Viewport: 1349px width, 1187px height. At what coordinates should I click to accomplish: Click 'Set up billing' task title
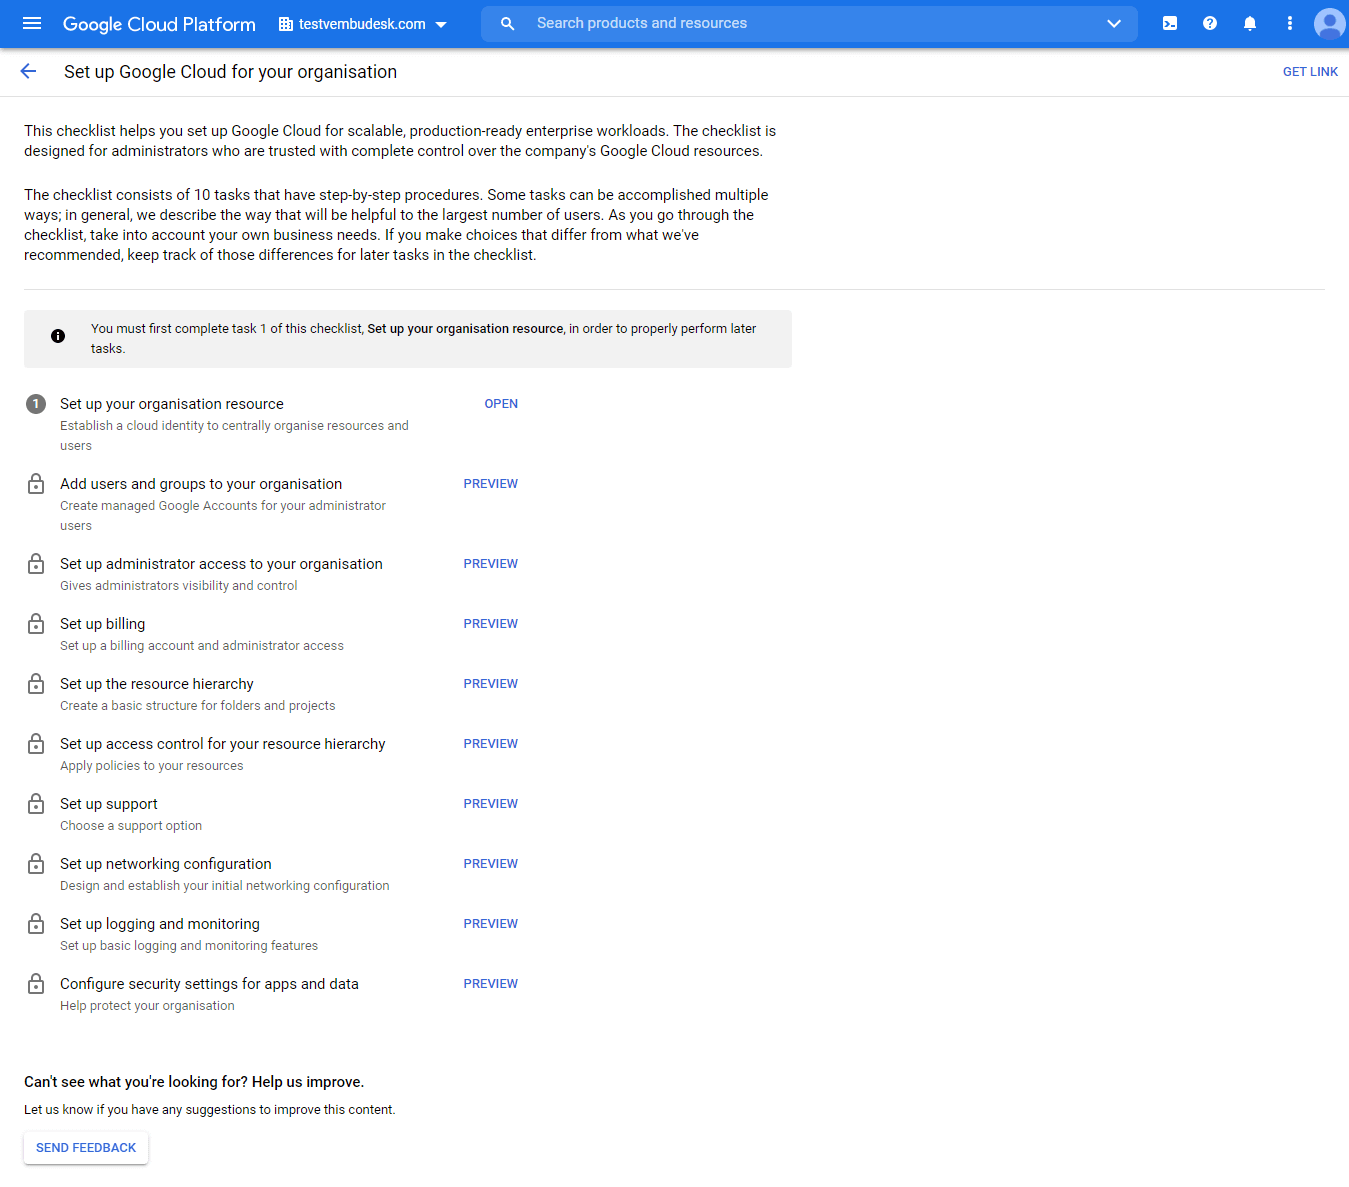pos(102,624)
